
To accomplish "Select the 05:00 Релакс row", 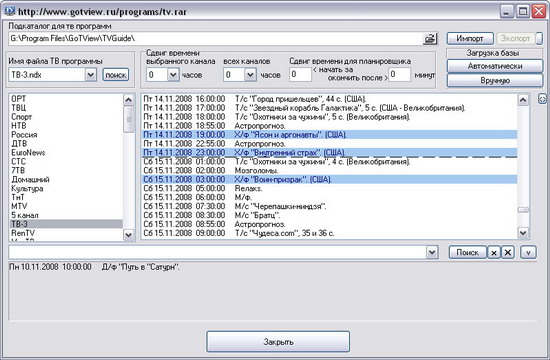I will pyautogui.click(x=330, y=188).
